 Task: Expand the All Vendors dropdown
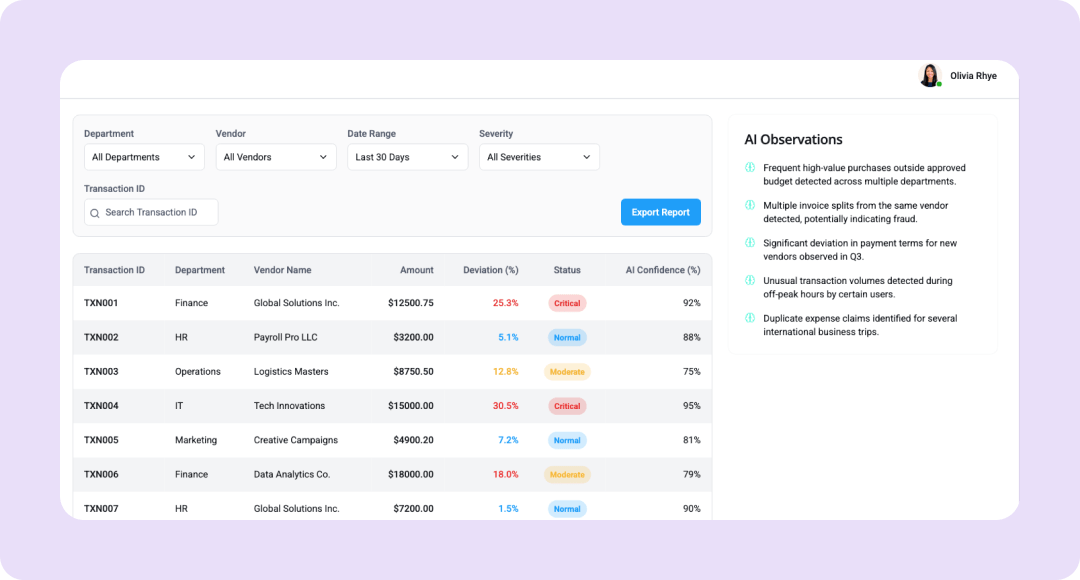point(276,157)
